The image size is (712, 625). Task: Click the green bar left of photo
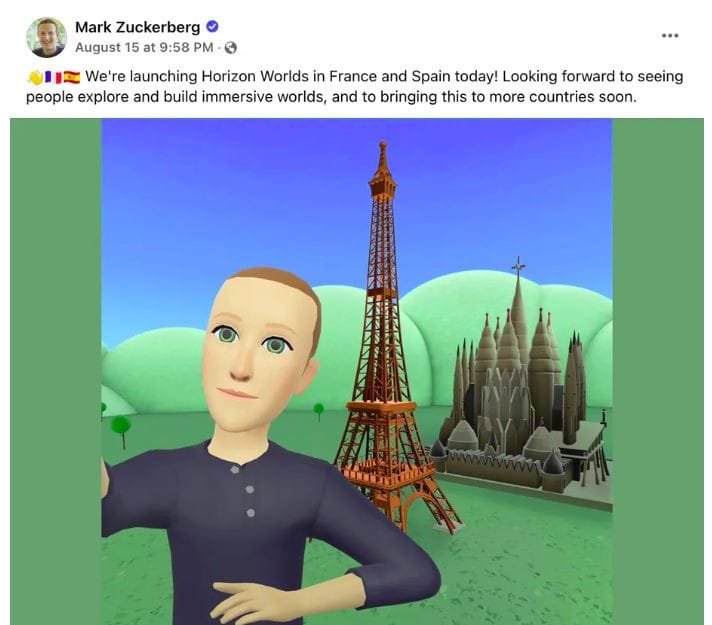[56, 372]
